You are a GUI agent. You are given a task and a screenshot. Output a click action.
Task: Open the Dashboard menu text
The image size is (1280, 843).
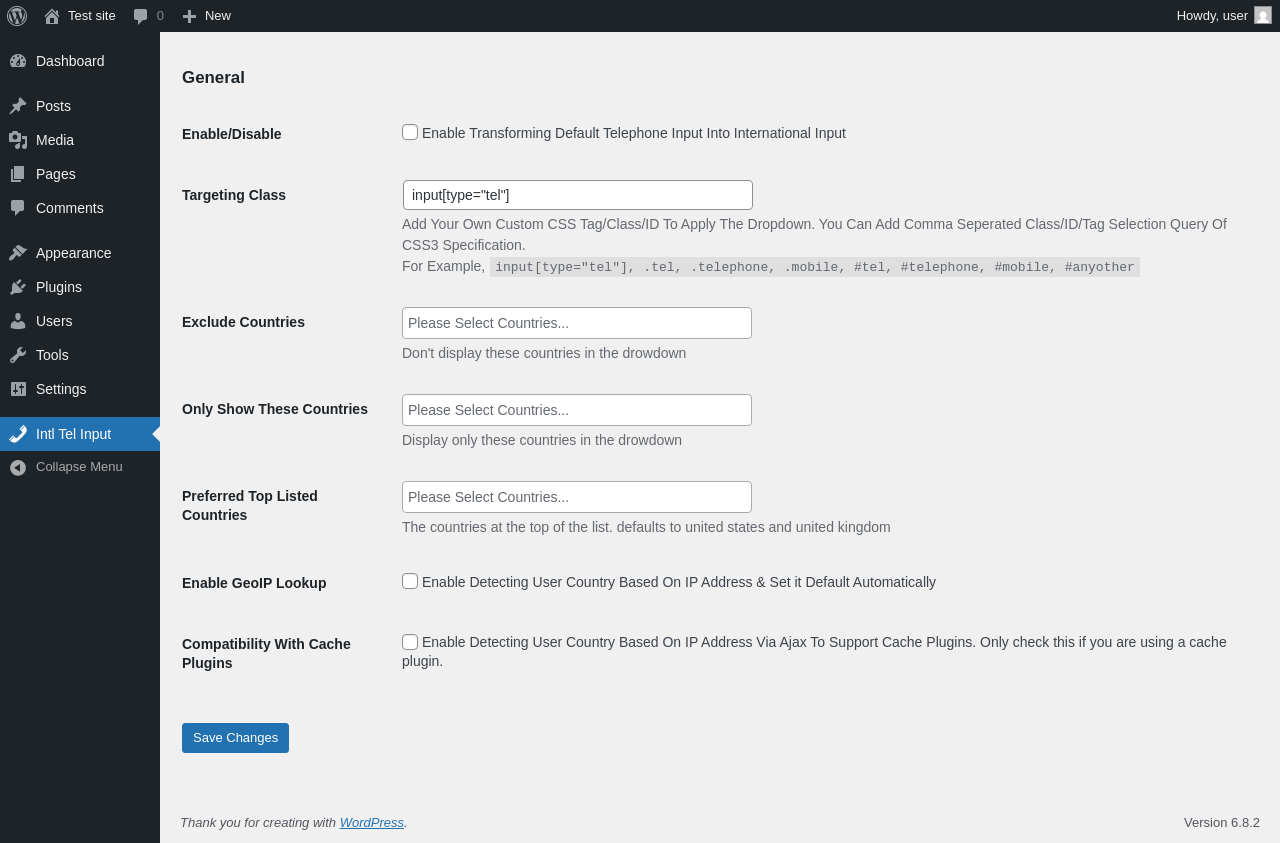click(70, 61)
